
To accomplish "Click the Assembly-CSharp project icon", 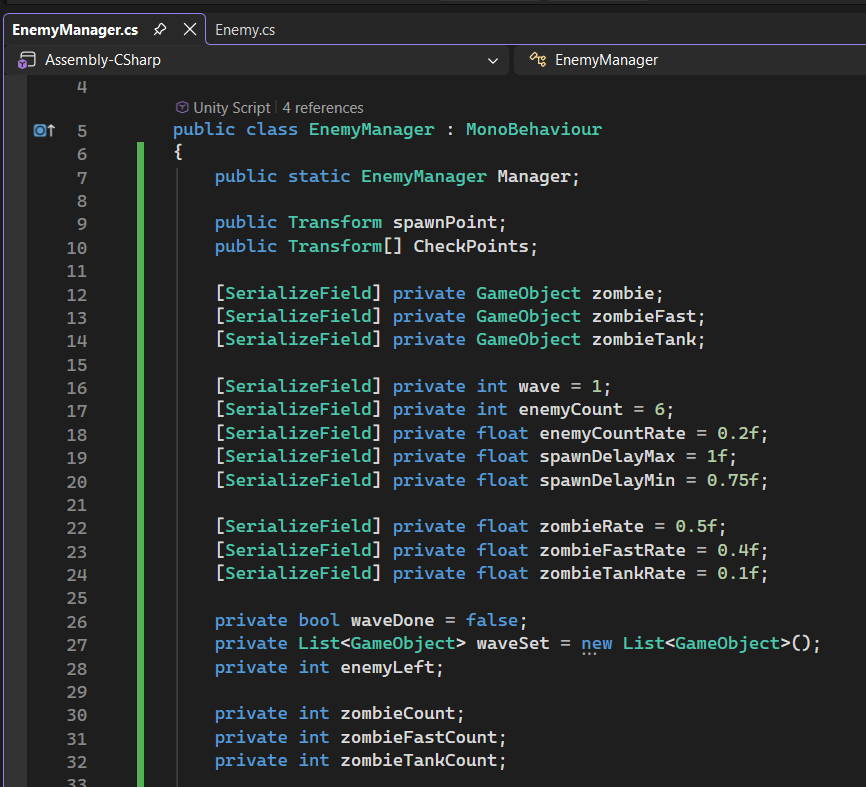I will click(x=25, y=60).
